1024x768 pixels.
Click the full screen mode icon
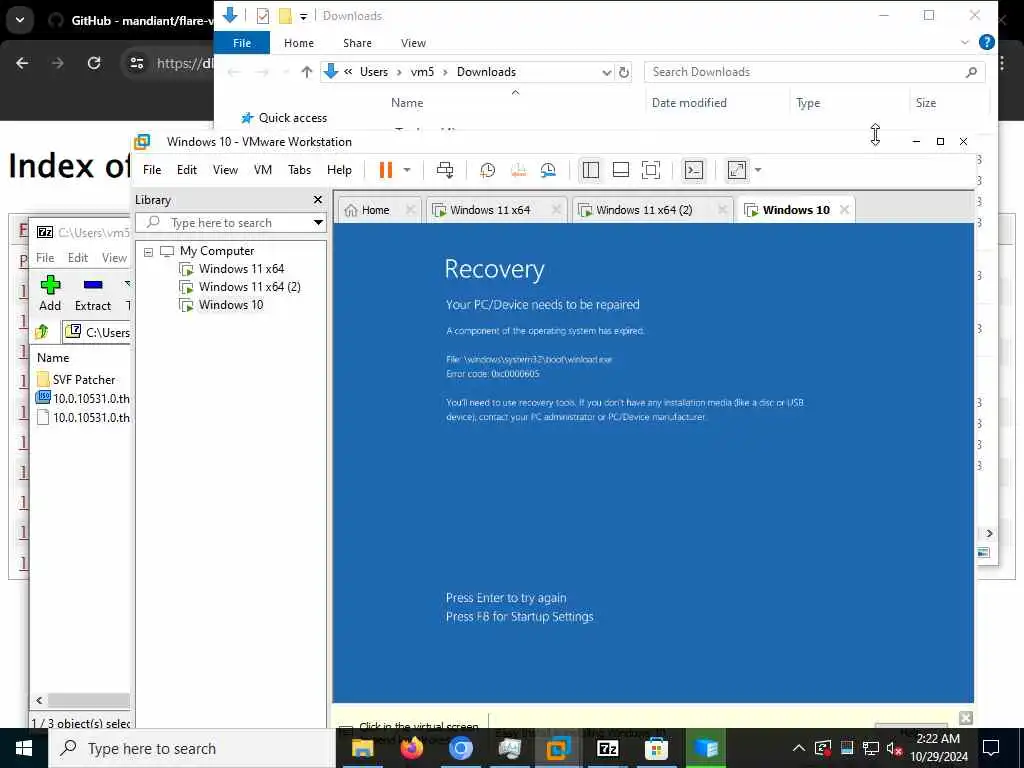[x=650, y=170]
